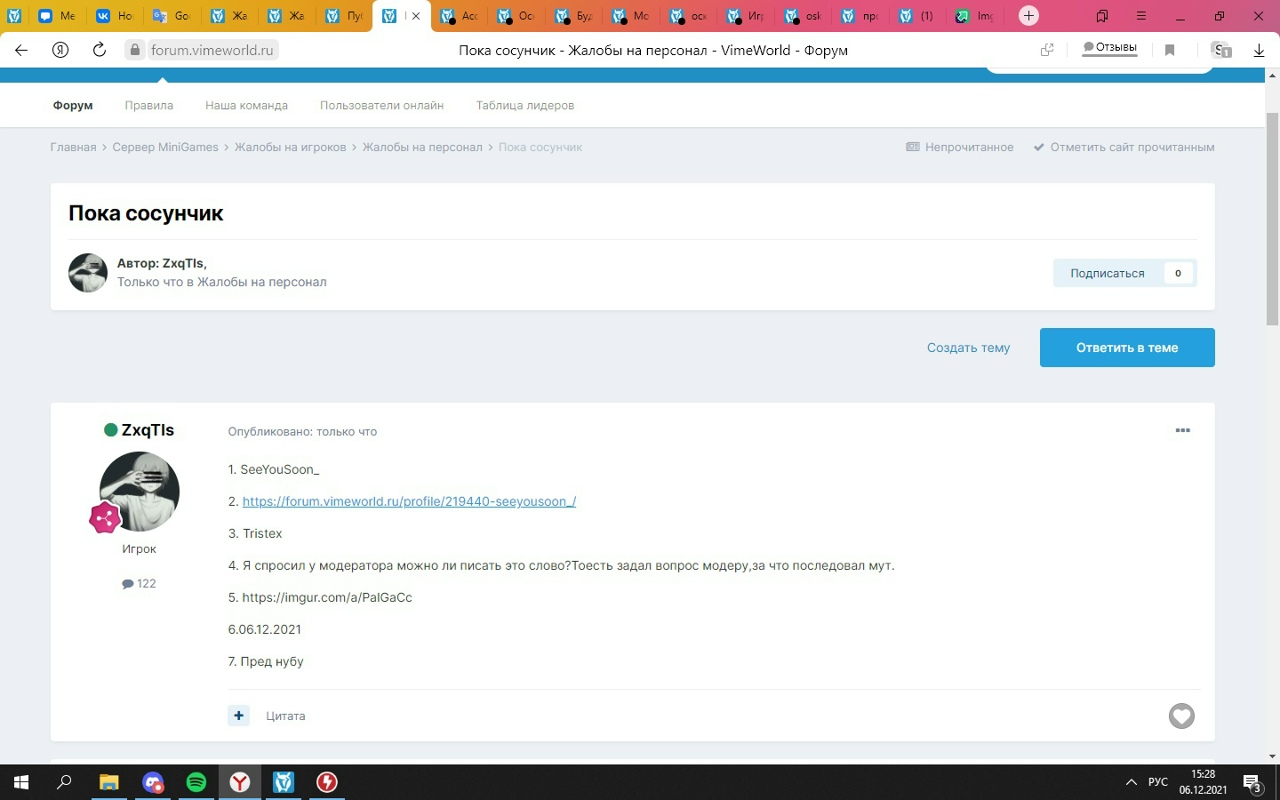
Task: Open the Правила menu item
Action: pos(149,105)
